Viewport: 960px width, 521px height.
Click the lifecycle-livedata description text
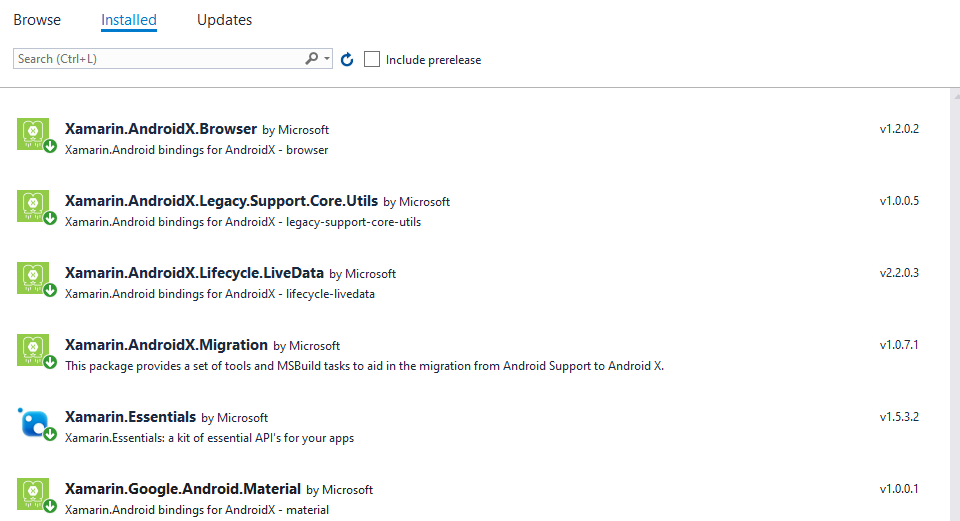coord(220,294)
